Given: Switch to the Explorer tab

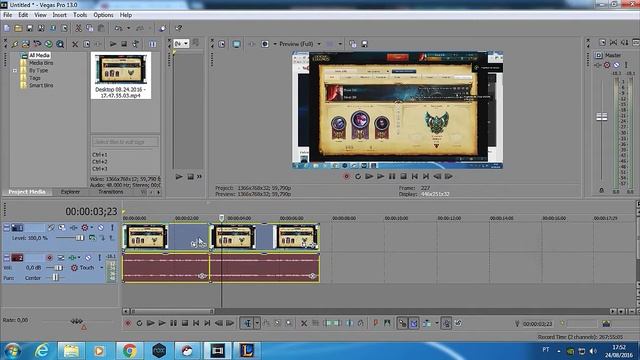Looking at the screenshot, I should coord(70,192).
